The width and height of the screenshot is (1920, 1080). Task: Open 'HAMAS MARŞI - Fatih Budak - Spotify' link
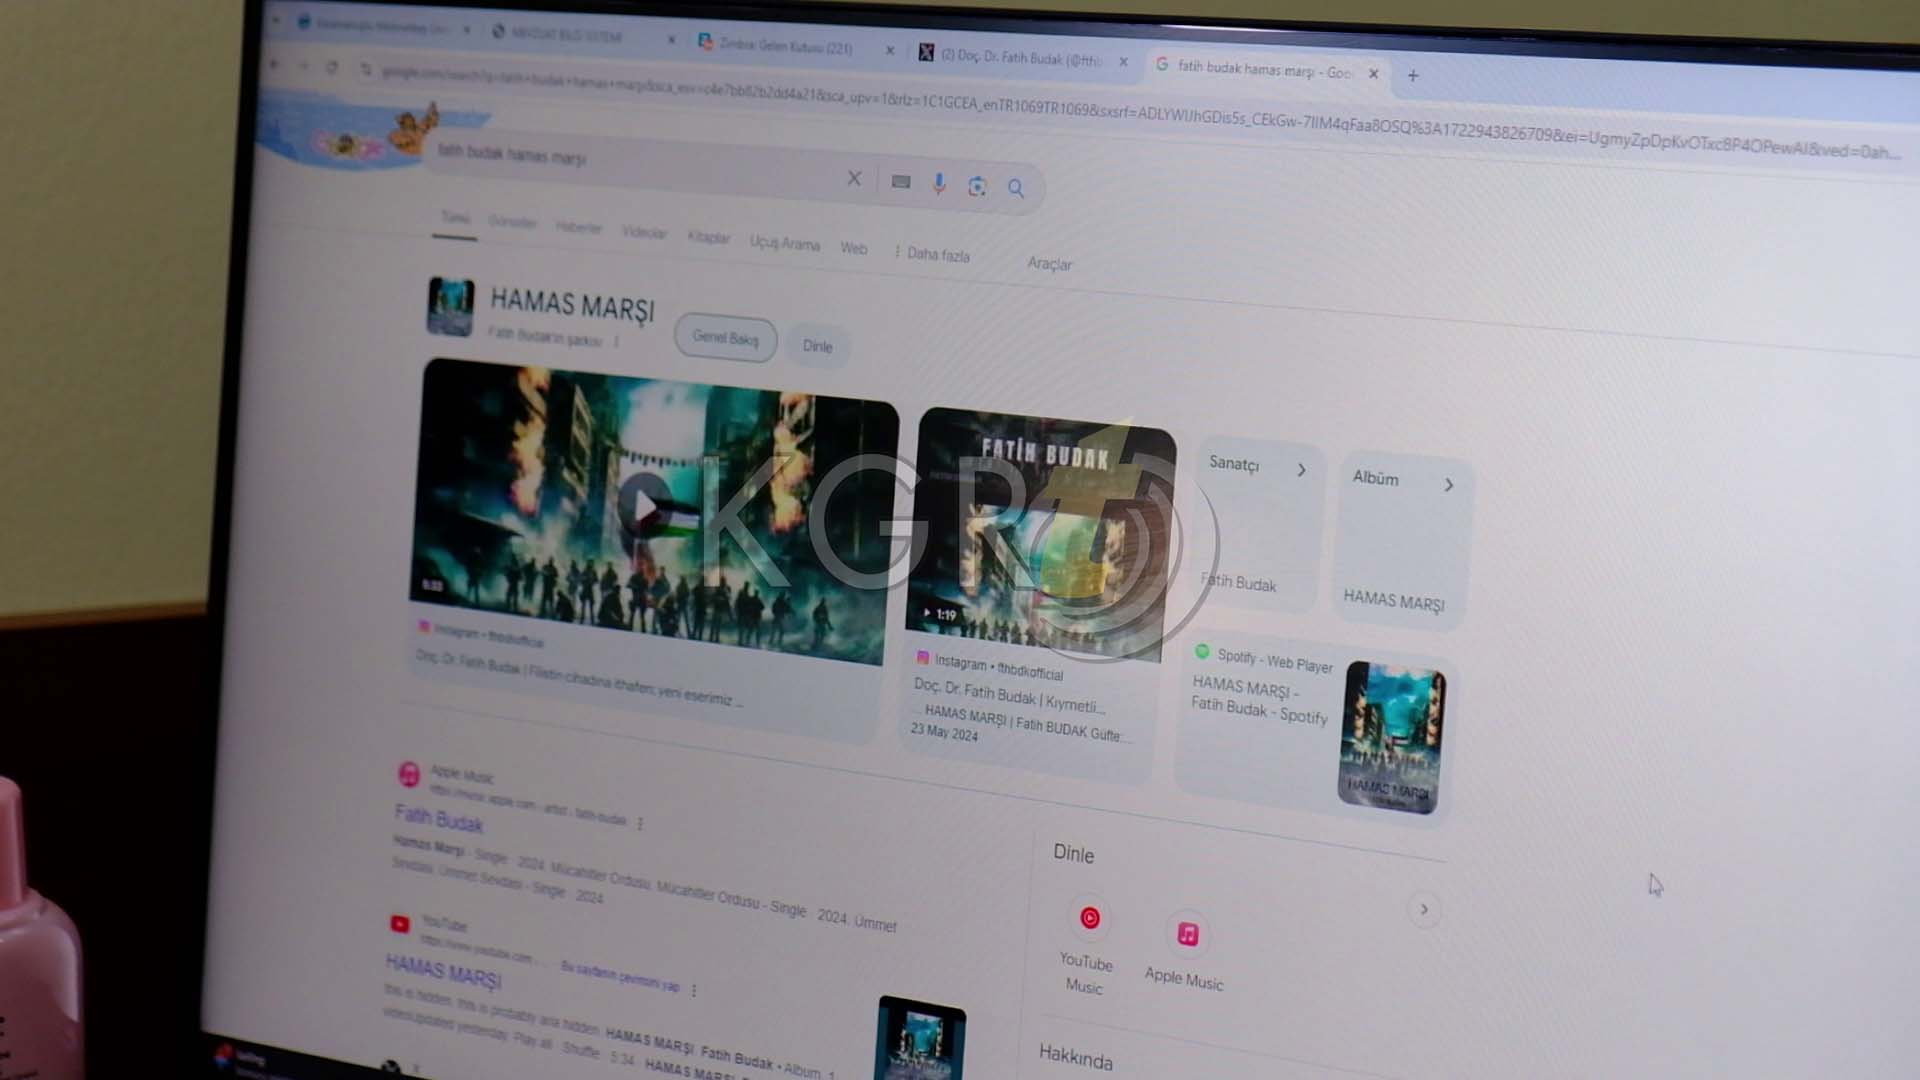tap(1260, 699)
